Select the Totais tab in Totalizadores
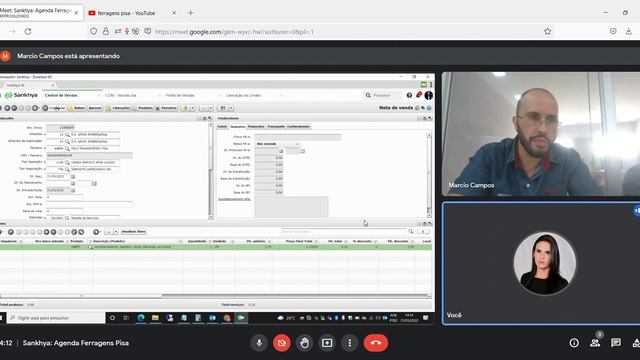This screenshot has width=640, height=360. click(222, 127)
